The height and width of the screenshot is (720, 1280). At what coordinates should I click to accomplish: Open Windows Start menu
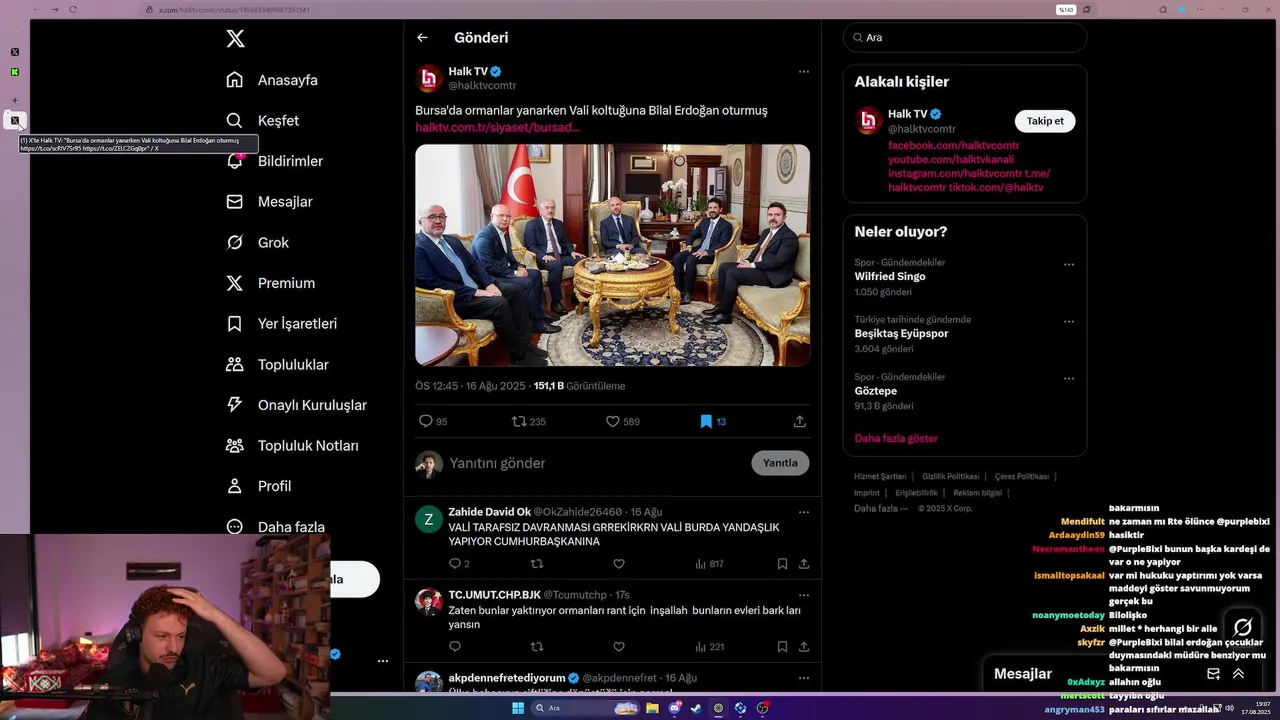518,708
